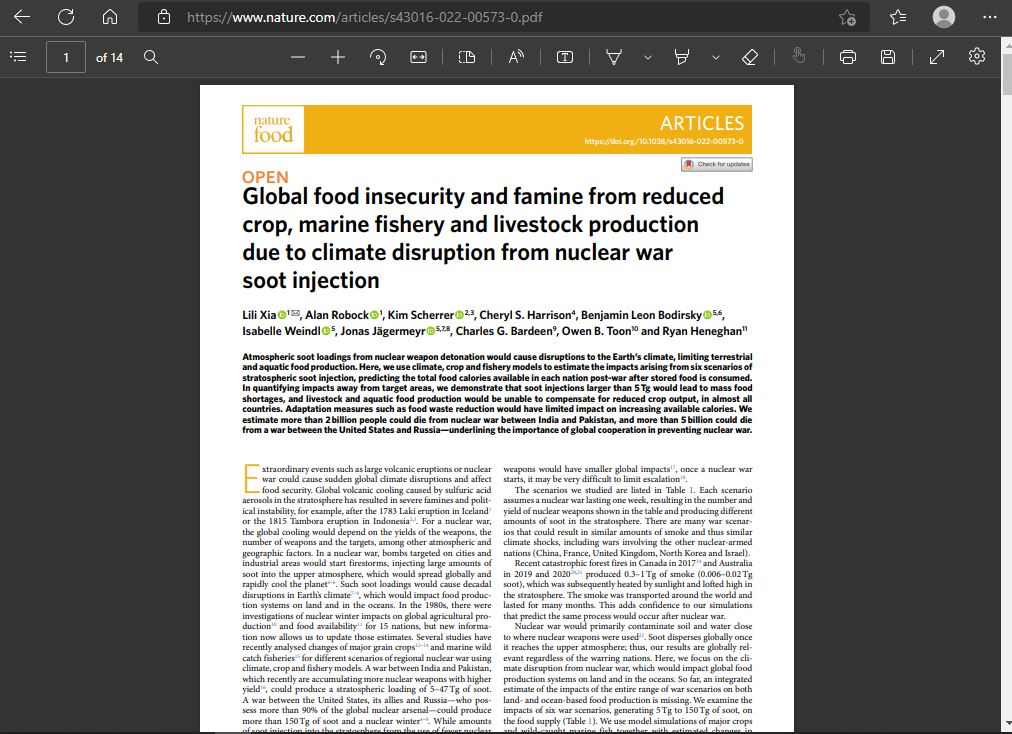This screenshot has width=1012, height=734.
Task: Open Benjamin Leon Bodirsky's ORCID icon
Action: 707,315
